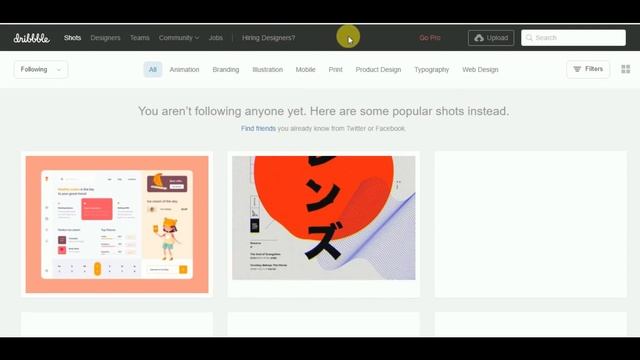Click the Find friends link
Viewport: 640px width, 360px height.
(258, 128)
